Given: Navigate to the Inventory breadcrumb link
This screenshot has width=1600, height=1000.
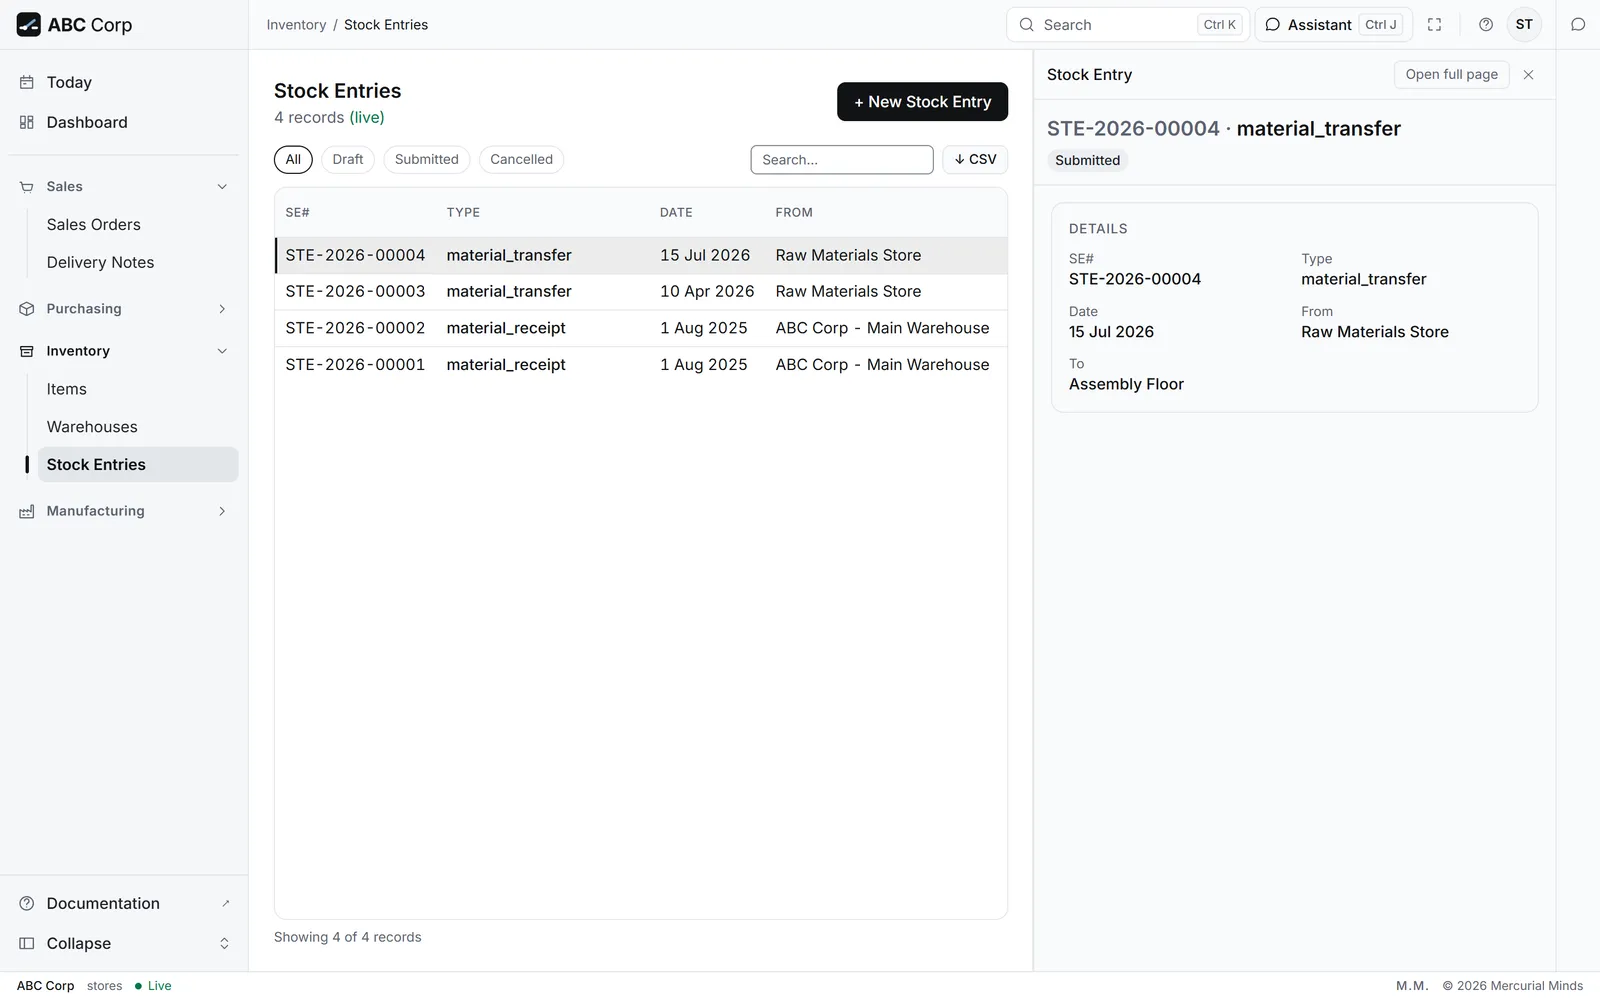Looking at the screenshot, I should pyautogui.click(x=296, y=25).
